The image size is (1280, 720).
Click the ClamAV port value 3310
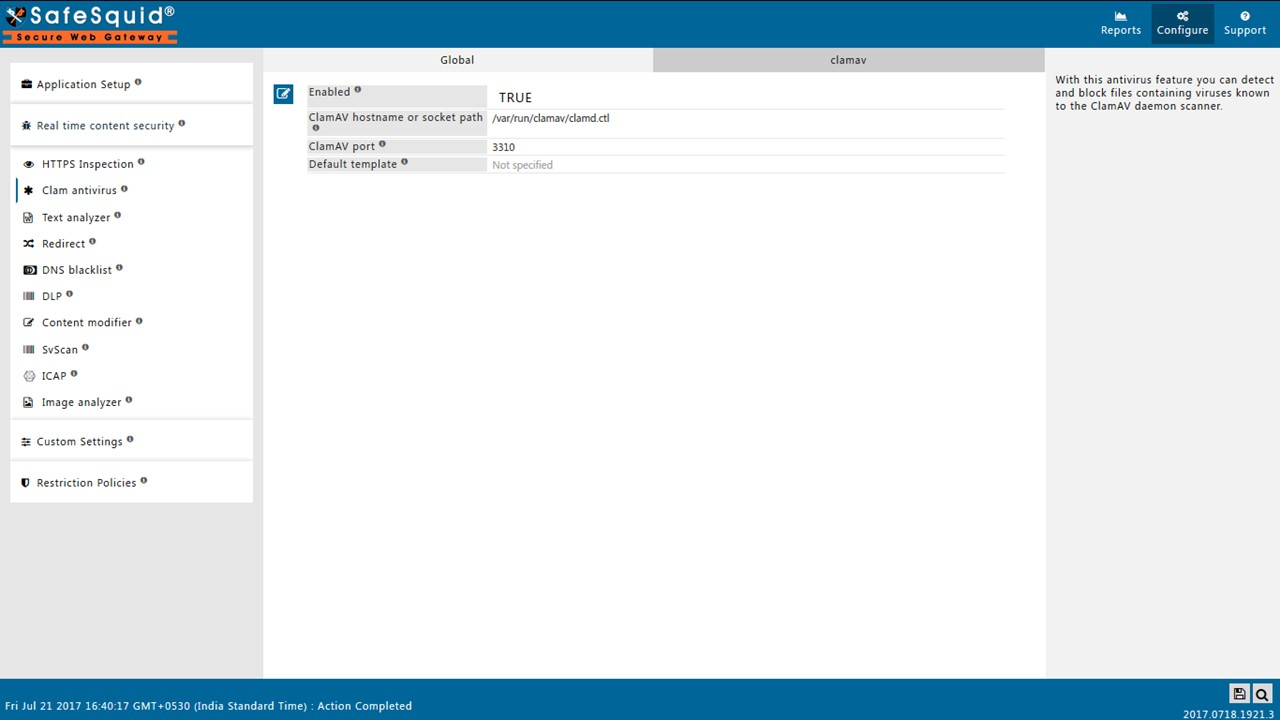(503, 147)
